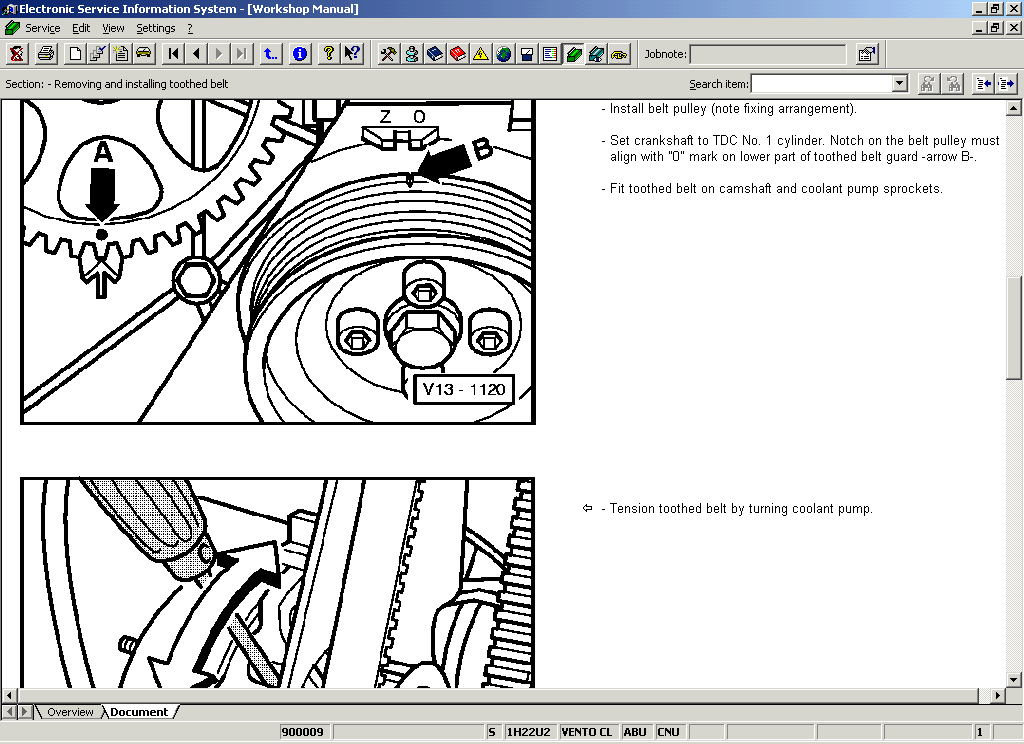This screenshot has width=1024, height=744.
Task: Click the coolant pump tensioning illustration
Action: pos(278,583)
